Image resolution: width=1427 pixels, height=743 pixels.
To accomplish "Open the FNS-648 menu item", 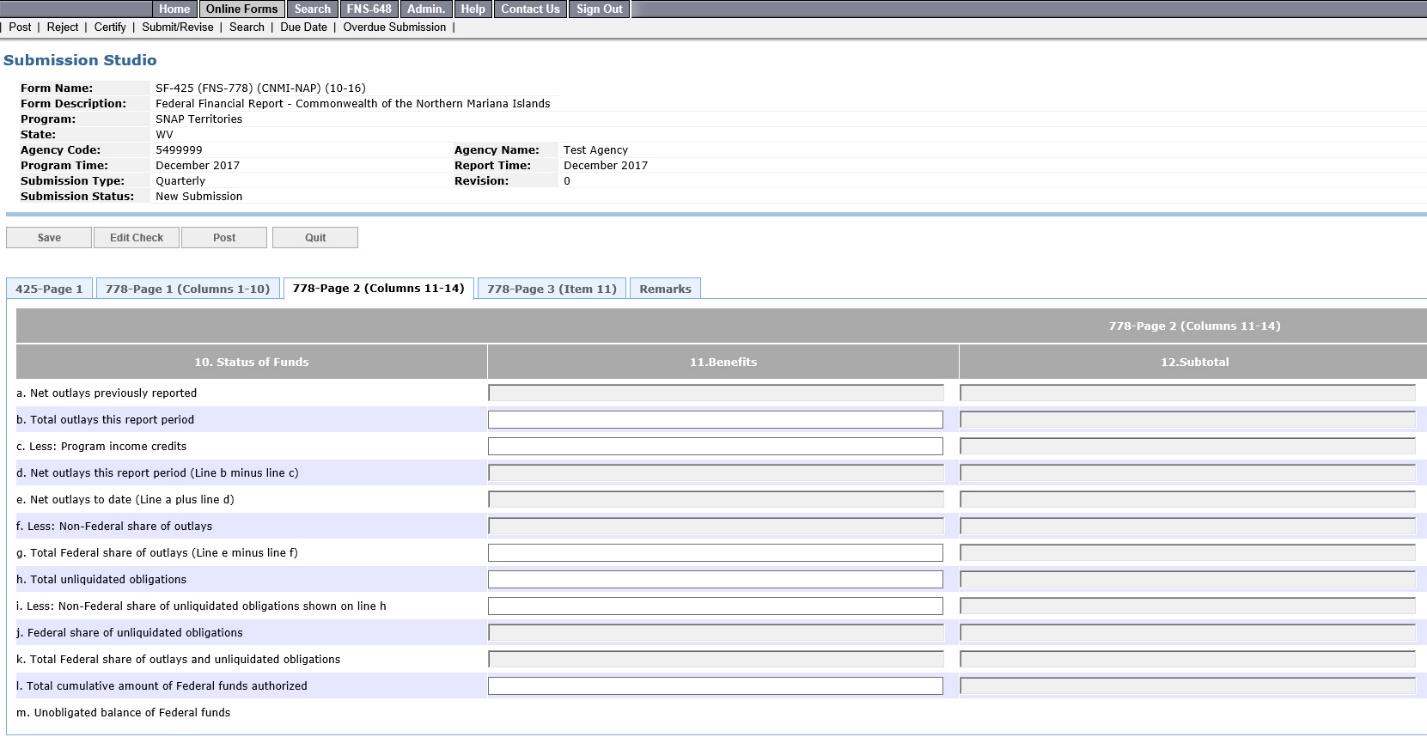I will pyautogui.click(x=368, y=9).
